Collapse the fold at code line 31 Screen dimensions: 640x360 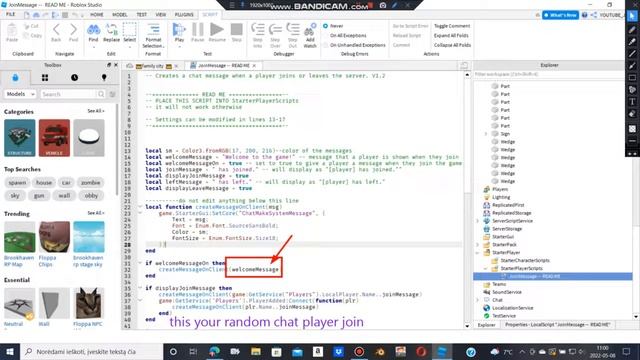[x=140, y=263]
